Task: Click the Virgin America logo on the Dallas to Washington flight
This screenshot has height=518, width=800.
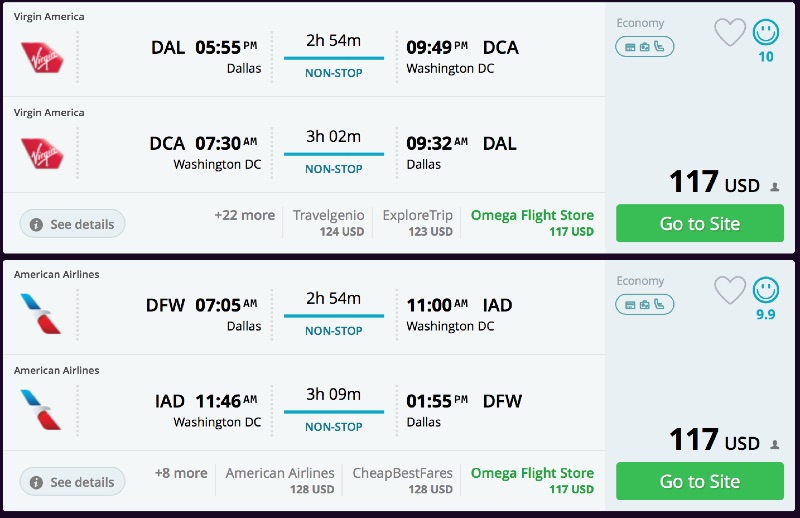Action: 42,56
